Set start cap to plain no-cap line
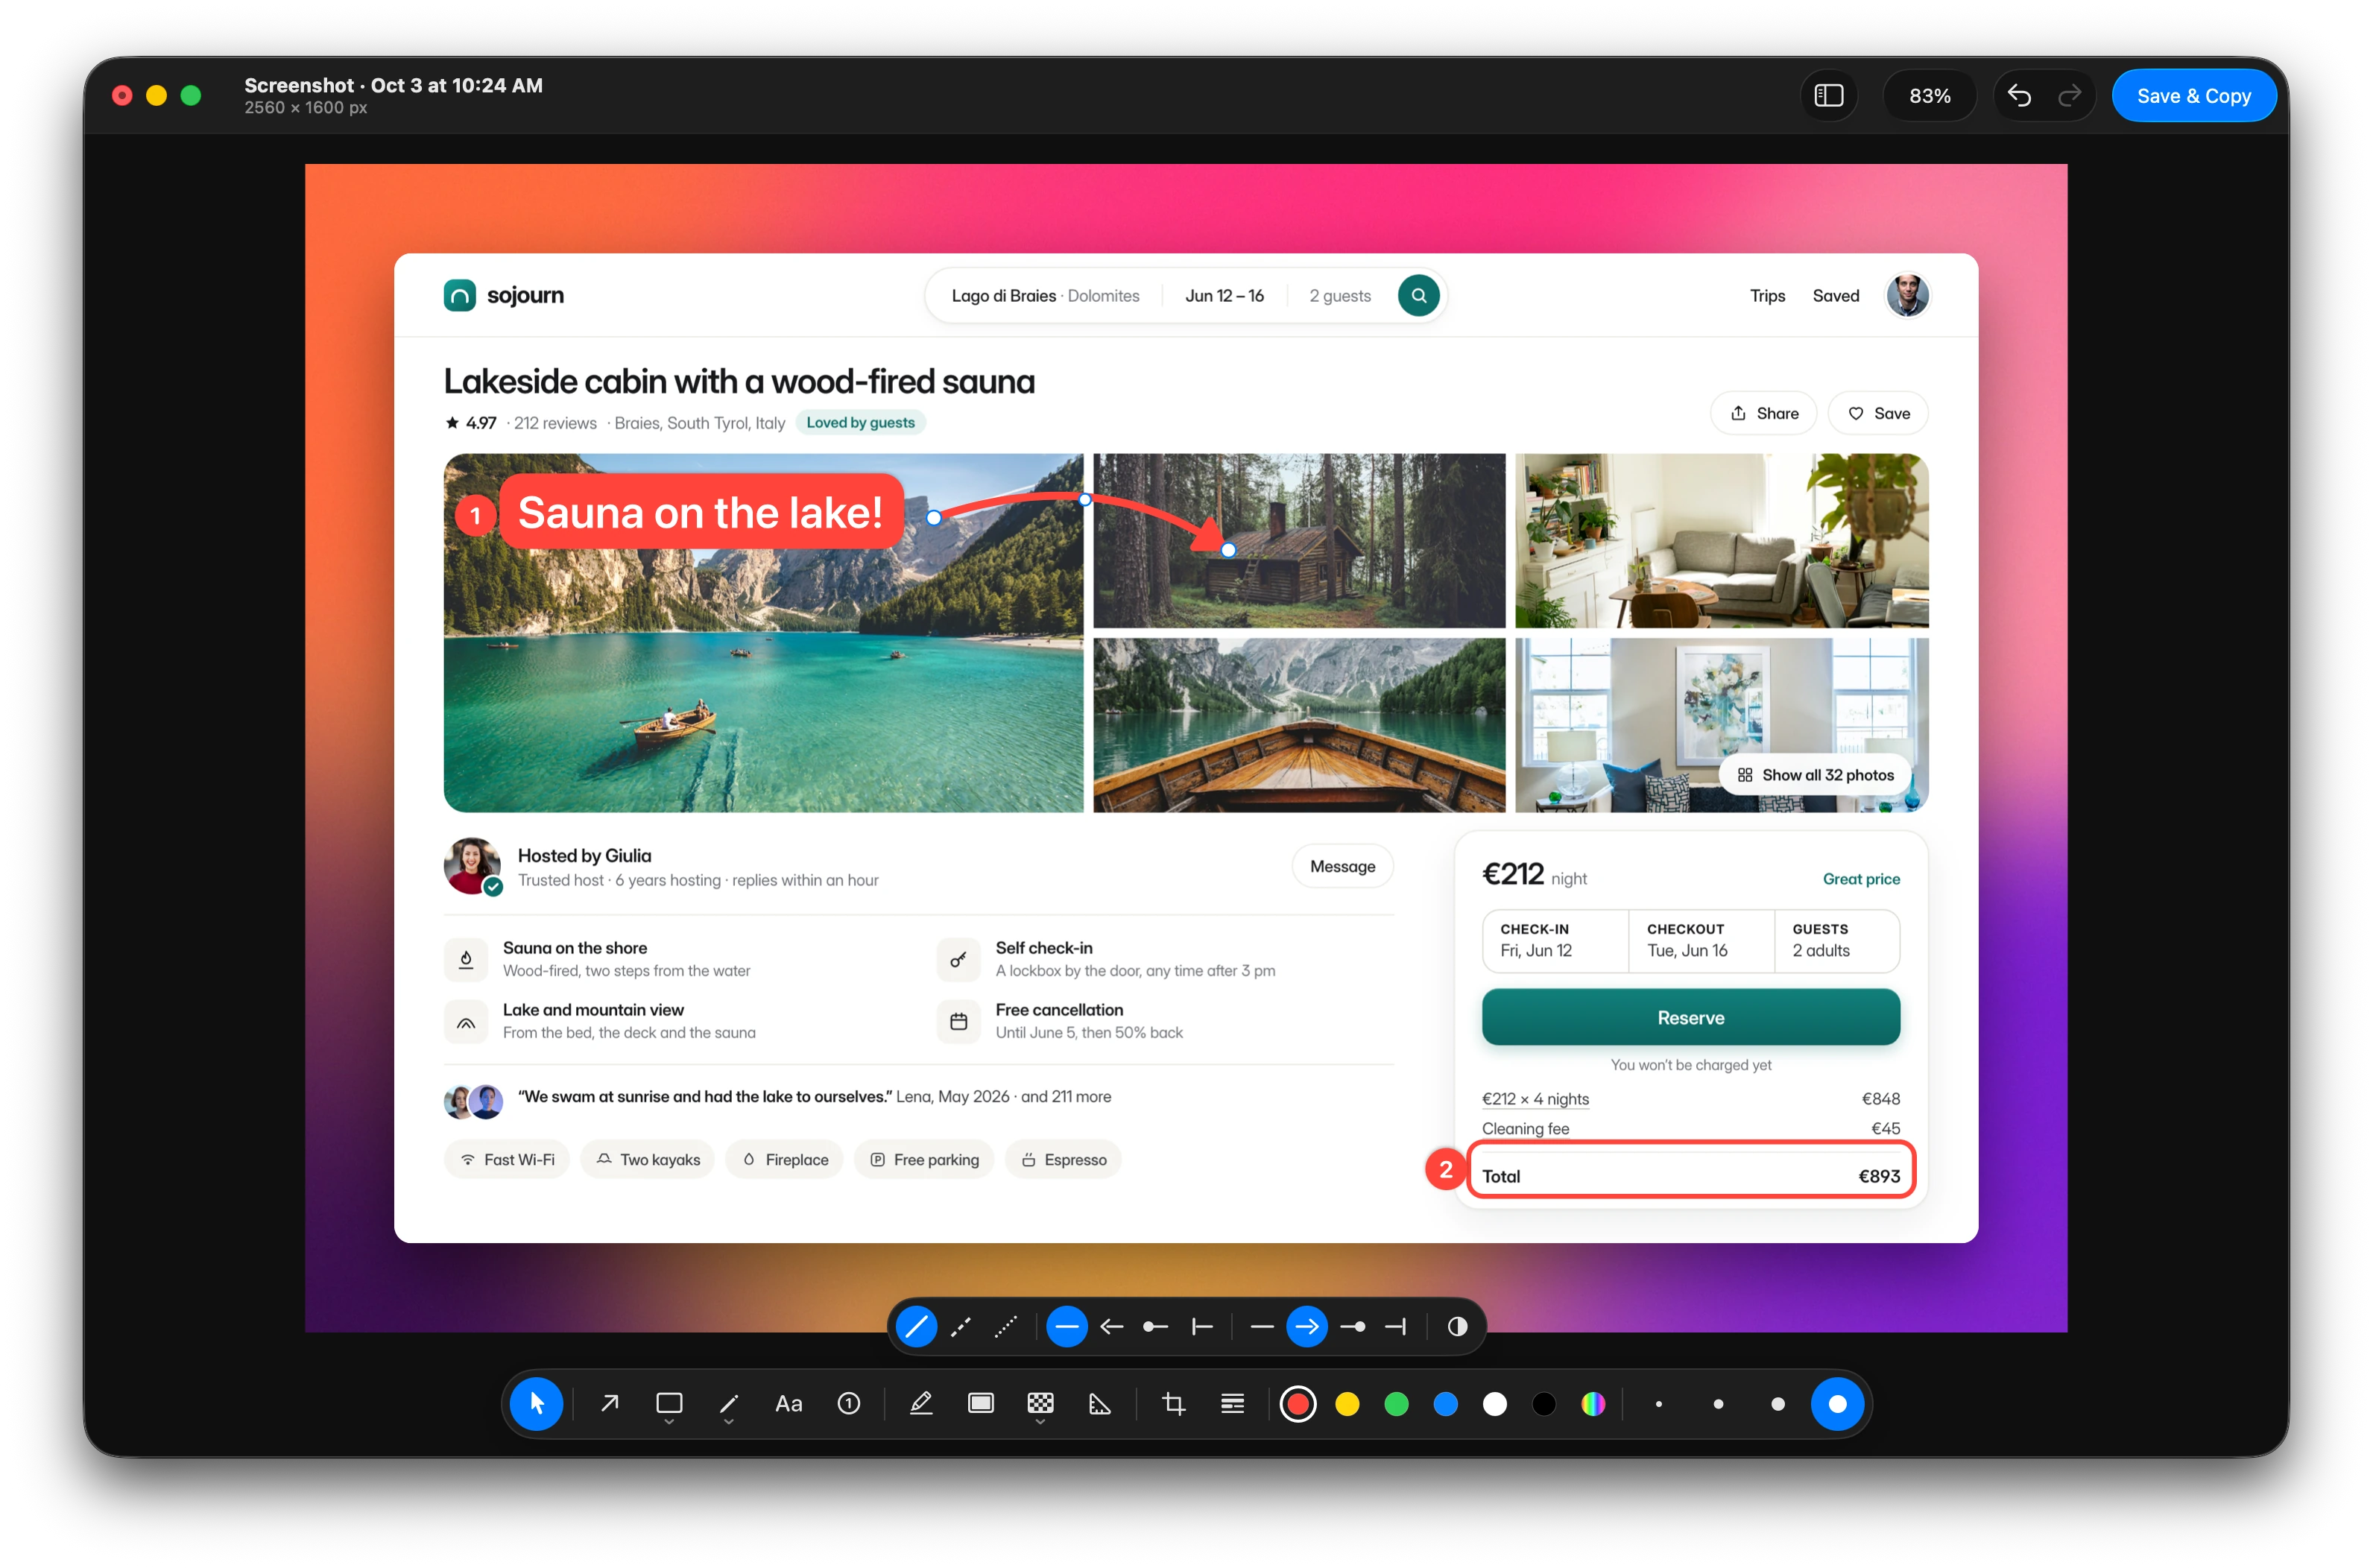 (x=1067, y=1327)
